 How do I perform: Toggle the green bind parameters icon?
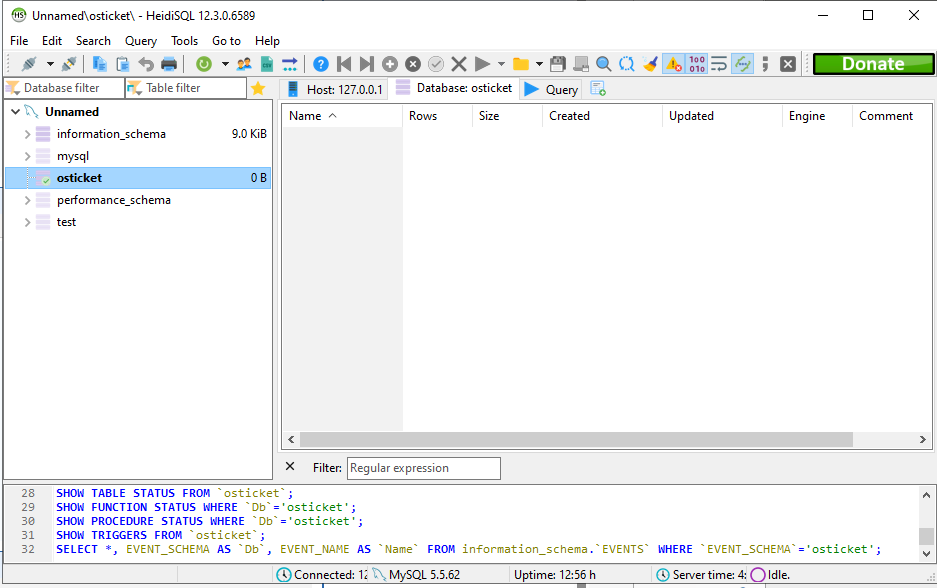pyautogui.click(x=743, y=64)
